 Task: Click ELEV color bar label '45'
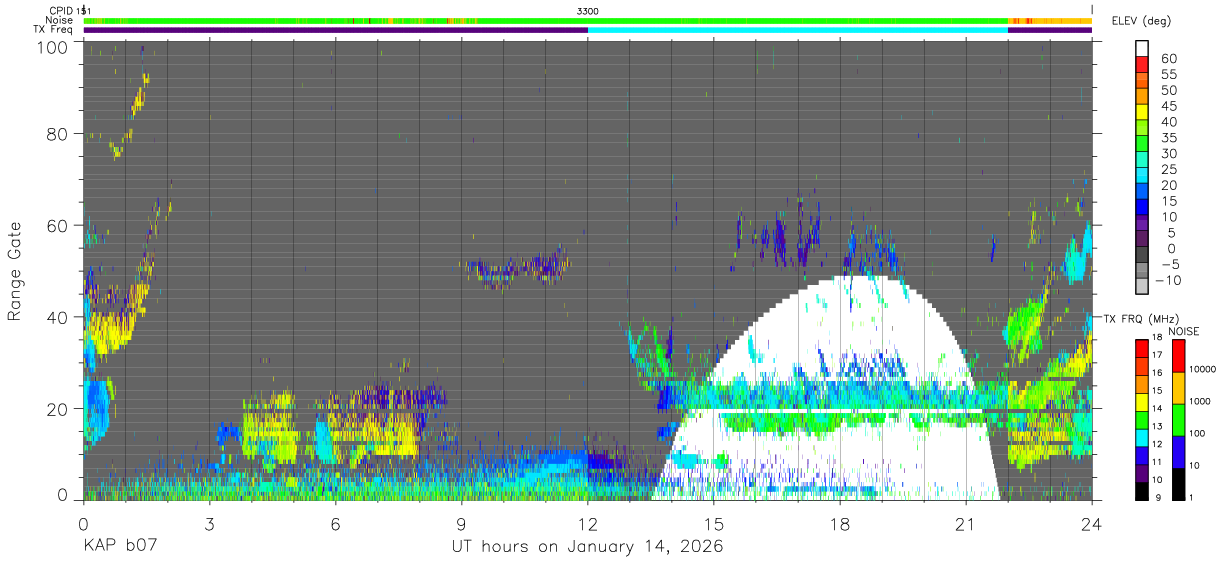[1167, 107]
